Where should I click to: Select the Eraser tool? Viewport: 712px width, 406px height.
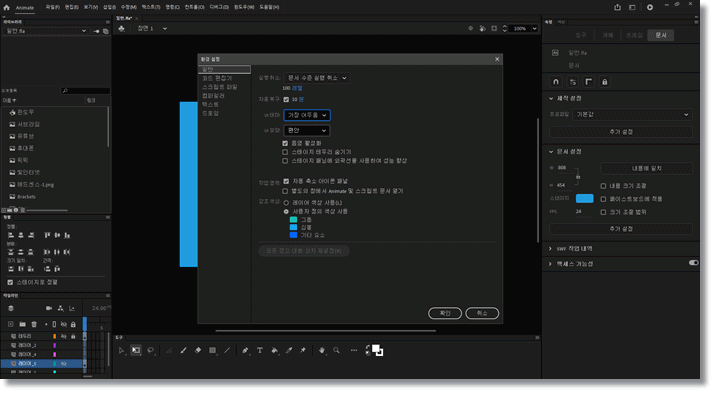point(198,351)
